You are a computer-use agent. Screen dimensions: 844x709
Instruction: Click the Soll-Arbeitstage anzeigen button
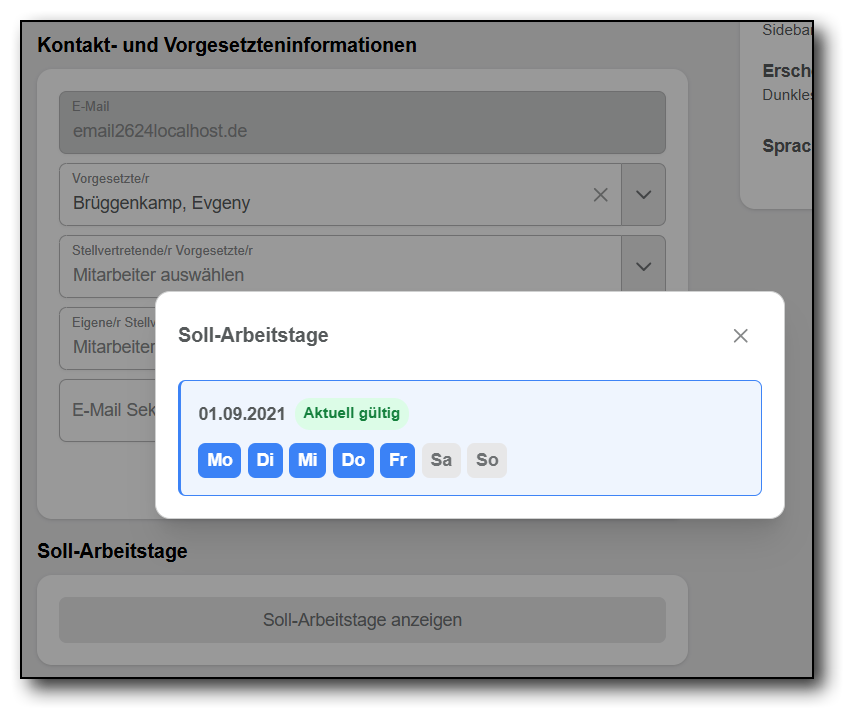[362, 620]
